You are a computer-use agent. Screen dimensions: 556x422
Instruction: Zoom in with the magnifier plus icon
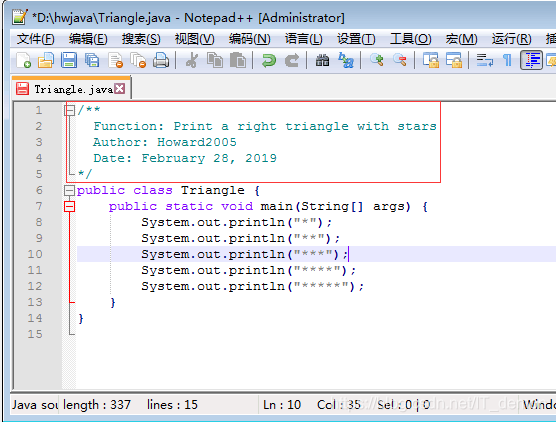(377, 60)
